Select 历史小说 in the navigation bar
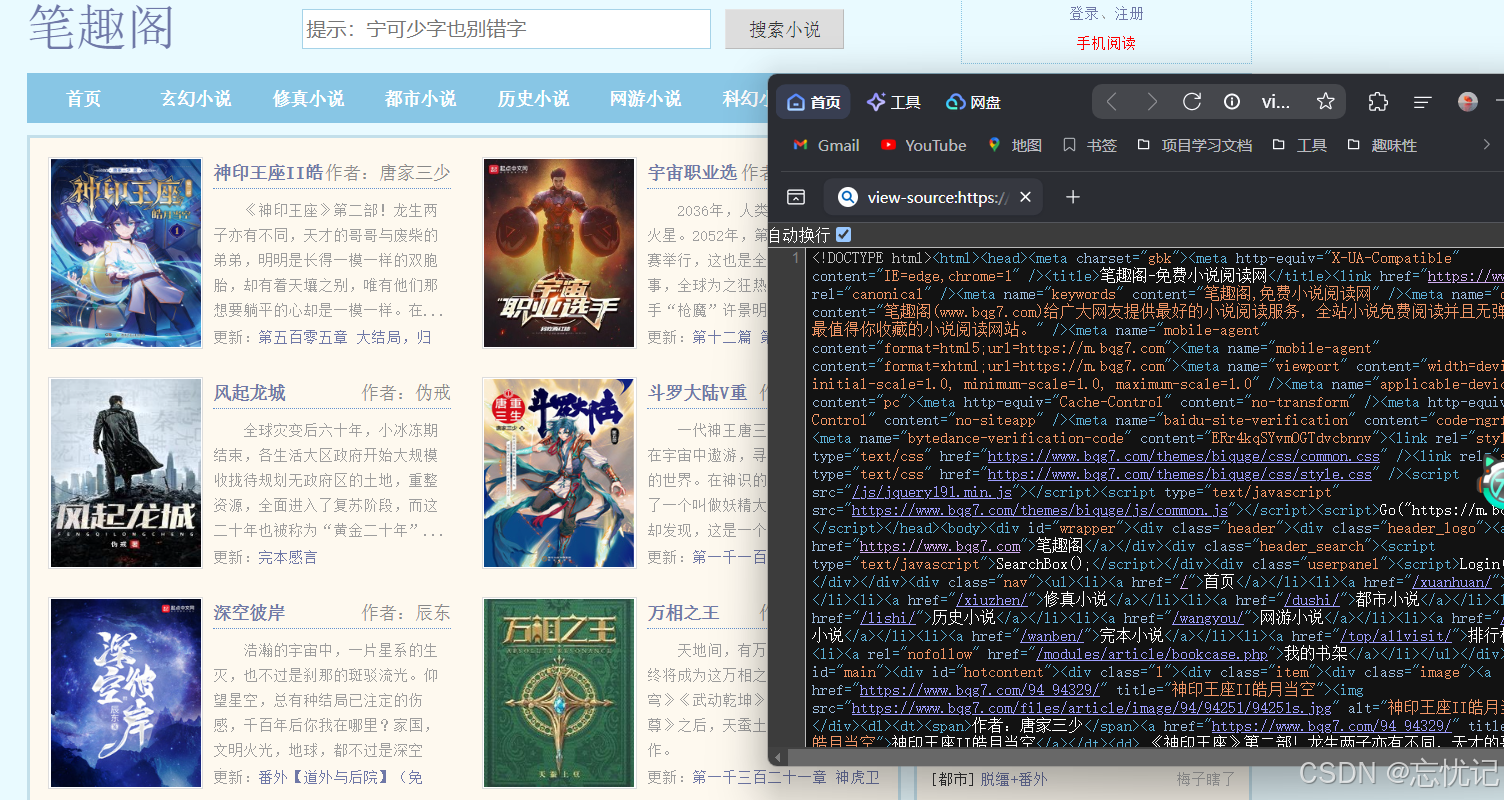 [533, 99]
